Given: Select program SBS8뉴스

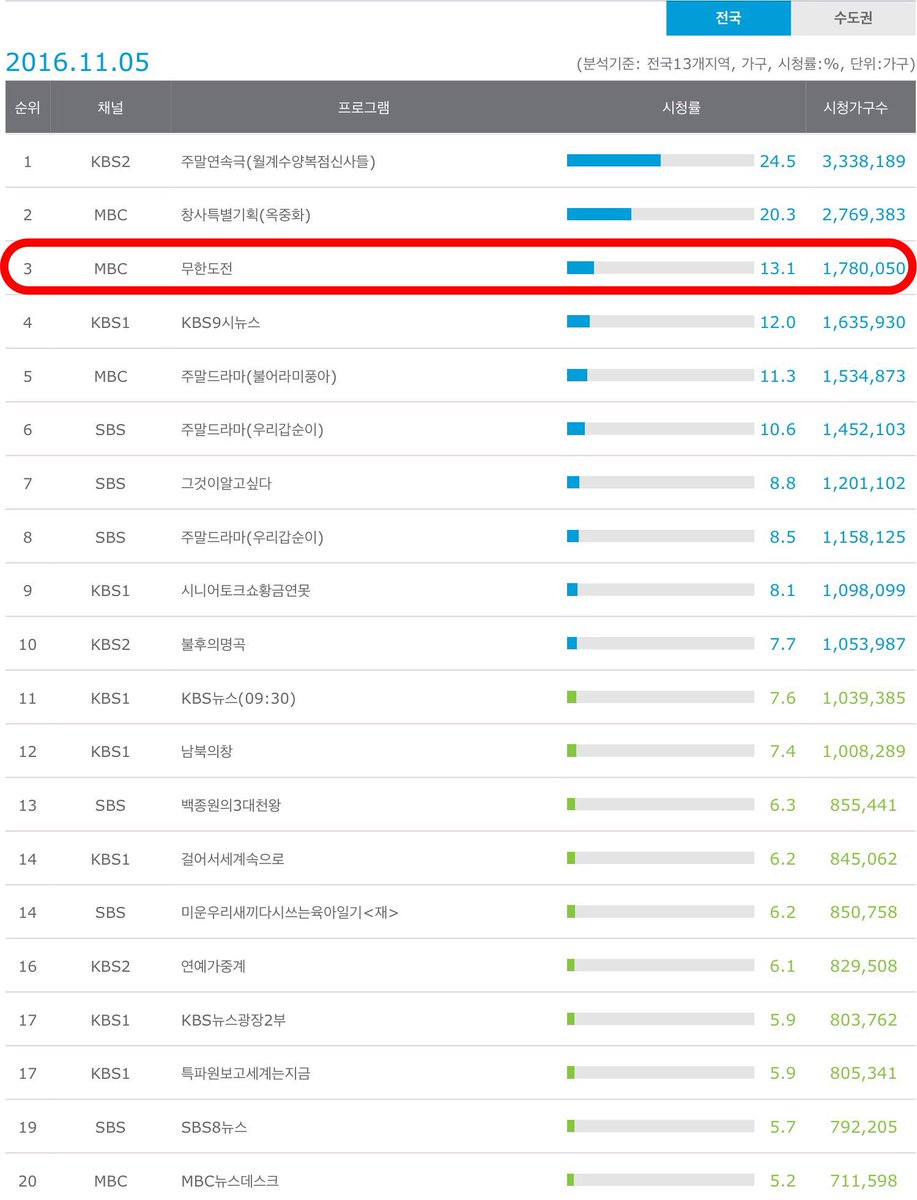Looking at the screenshot, I should pyautogui.click(x=214, y=1127).
